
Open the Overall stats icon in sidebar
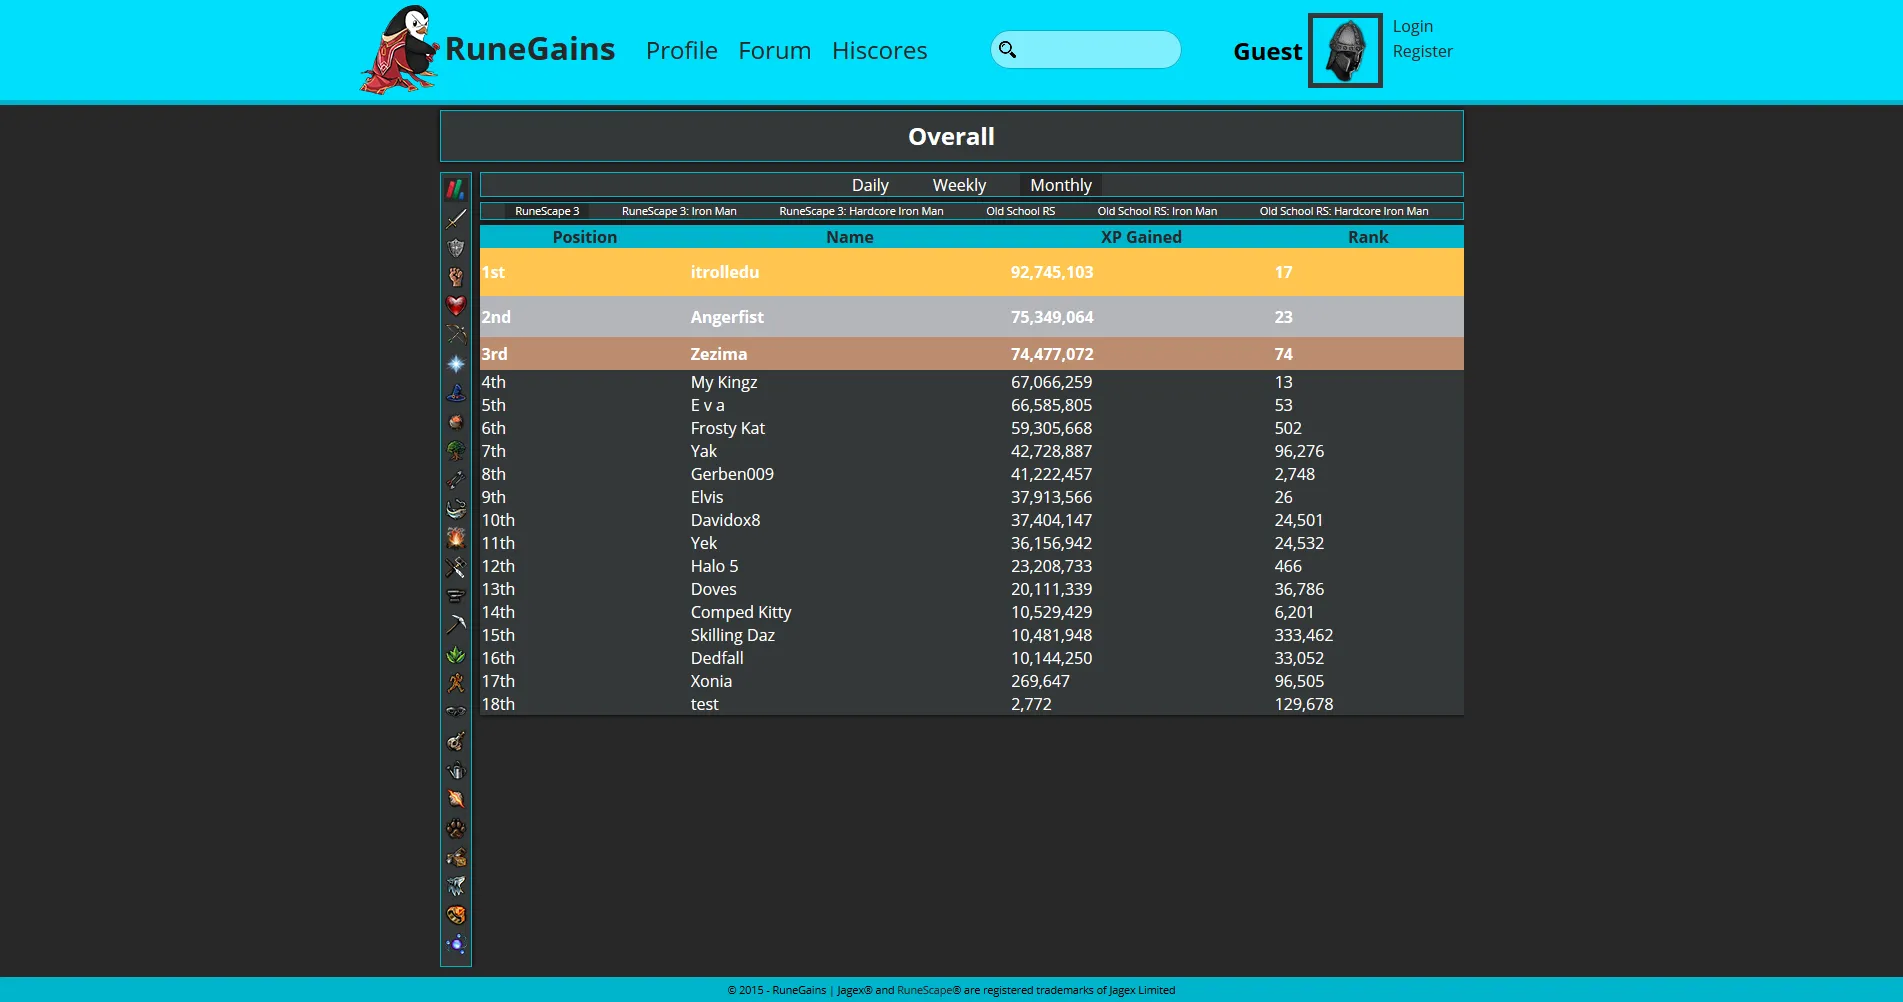(x=456, y=189)
